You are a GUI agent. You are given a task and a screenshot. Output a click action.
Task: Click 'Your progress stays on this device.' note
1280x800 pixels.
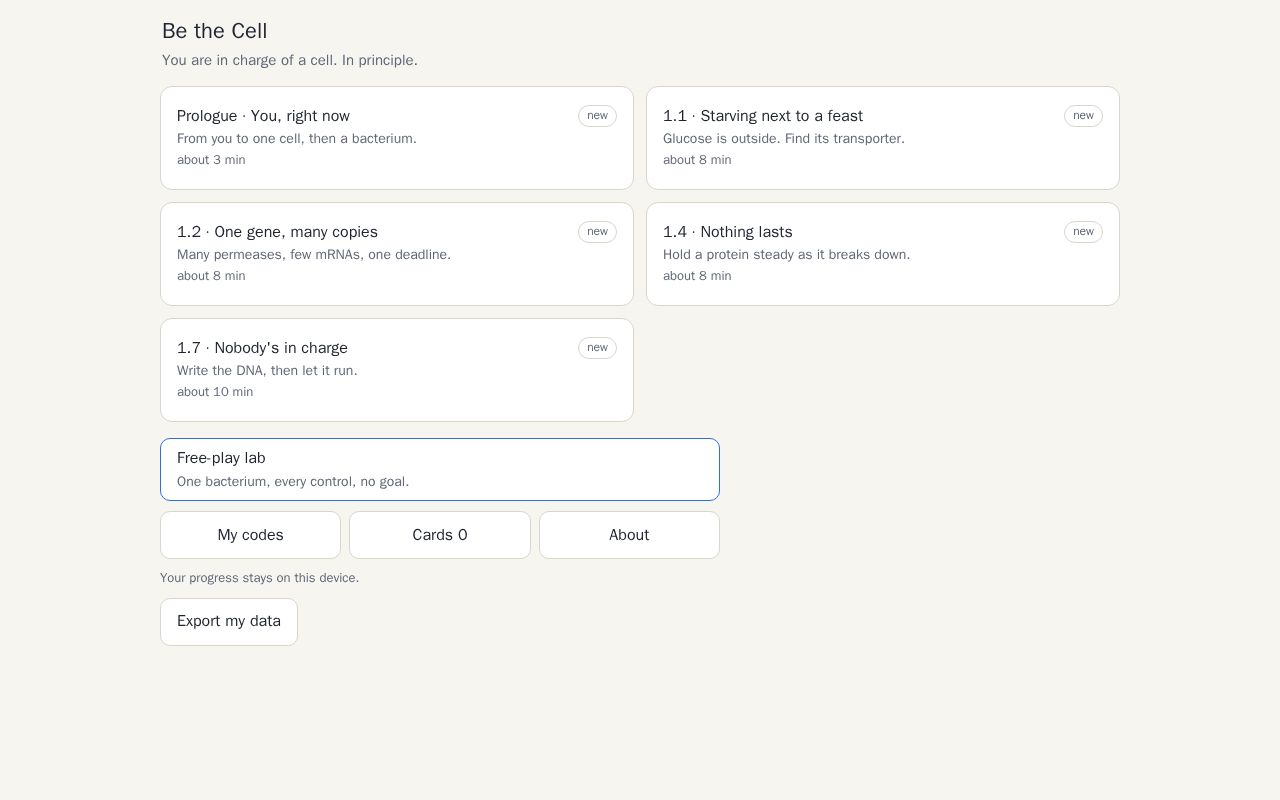[x=259, y=578]
